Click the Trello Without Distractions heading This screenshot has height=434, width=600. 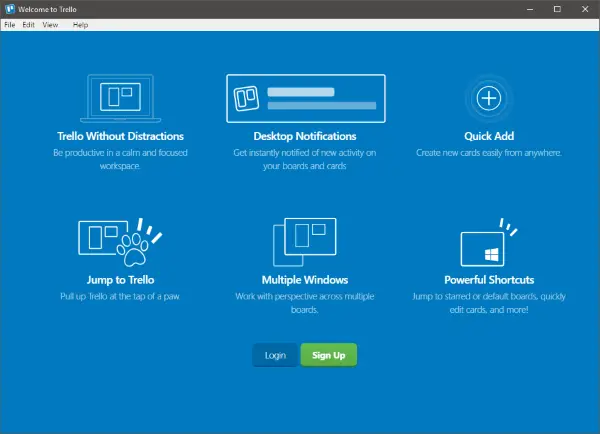[x=121, y=136]
